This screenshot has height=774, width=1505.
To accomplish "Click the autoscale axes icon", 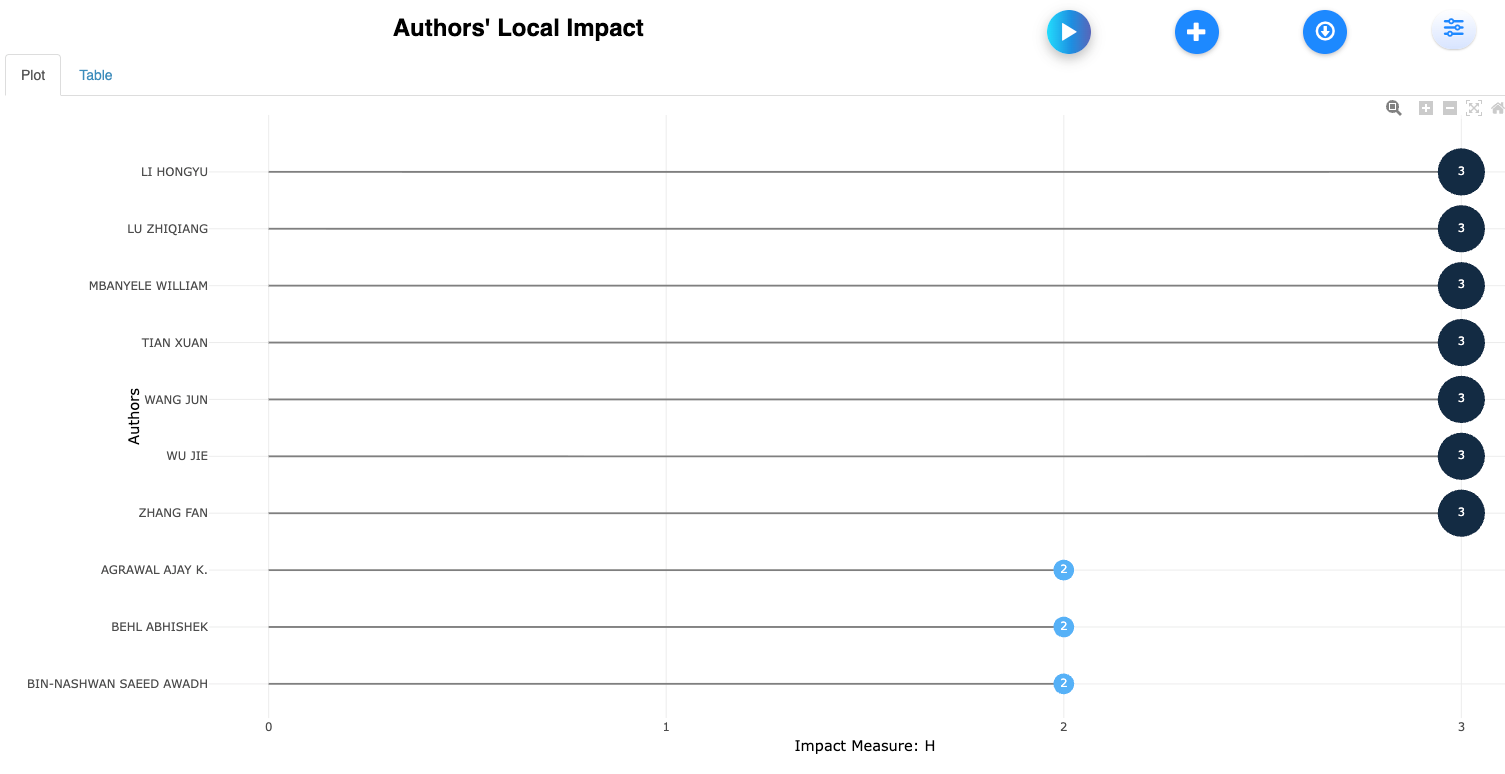I will click(1473, 108).
